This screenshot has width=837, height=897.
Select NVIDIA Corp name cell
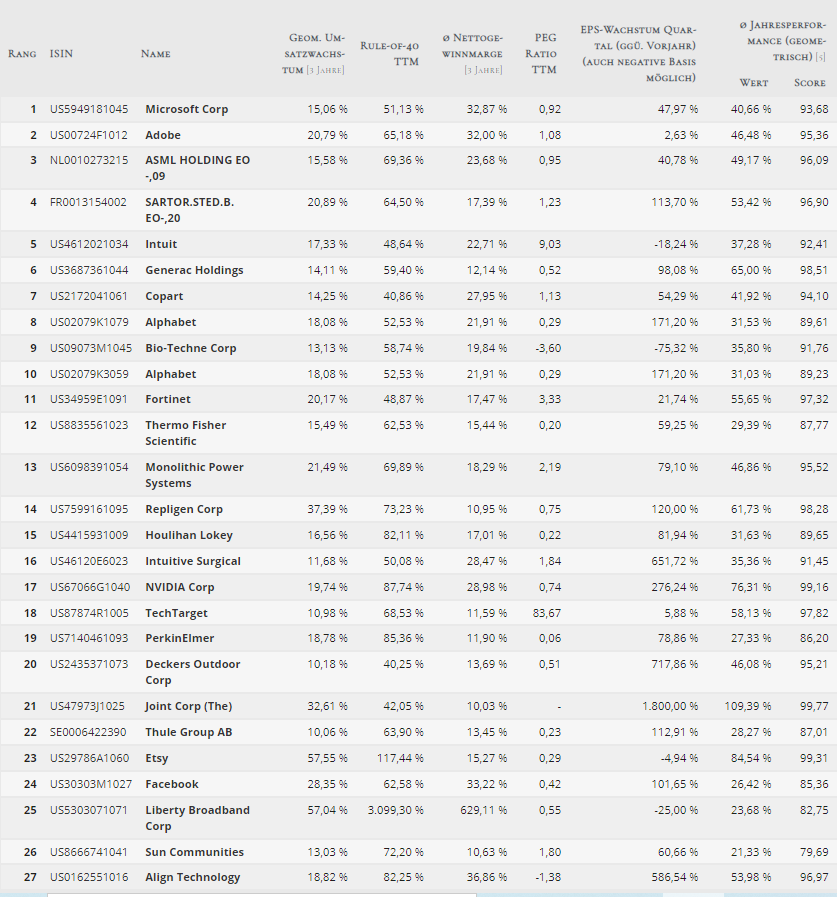[x=180, y=588]
